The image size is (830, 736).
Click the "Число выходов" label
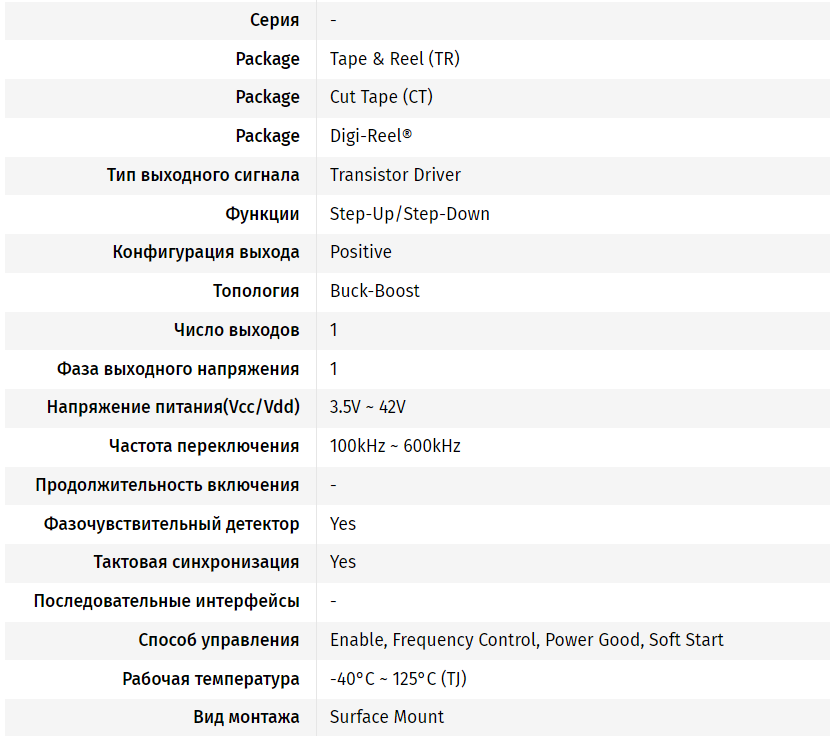point(236,330)
